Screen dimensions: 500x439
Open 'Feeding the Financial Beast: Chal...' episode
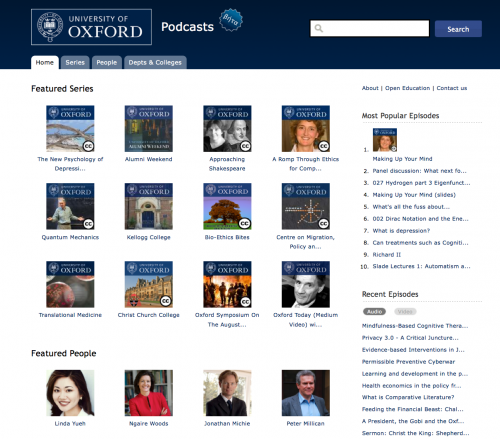[x=413, y=409]
